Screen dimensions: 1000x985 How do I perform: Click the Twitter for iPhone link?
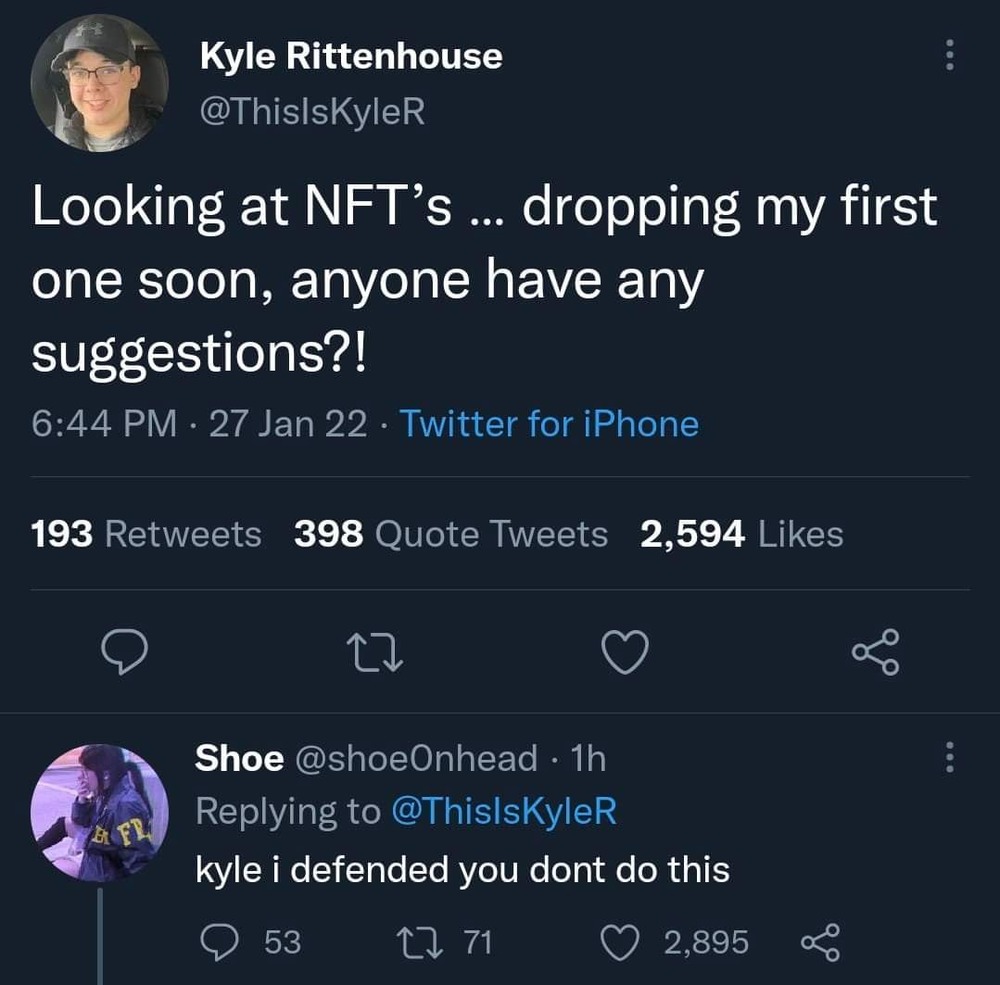pyautogui.click(x=549, y=424)
